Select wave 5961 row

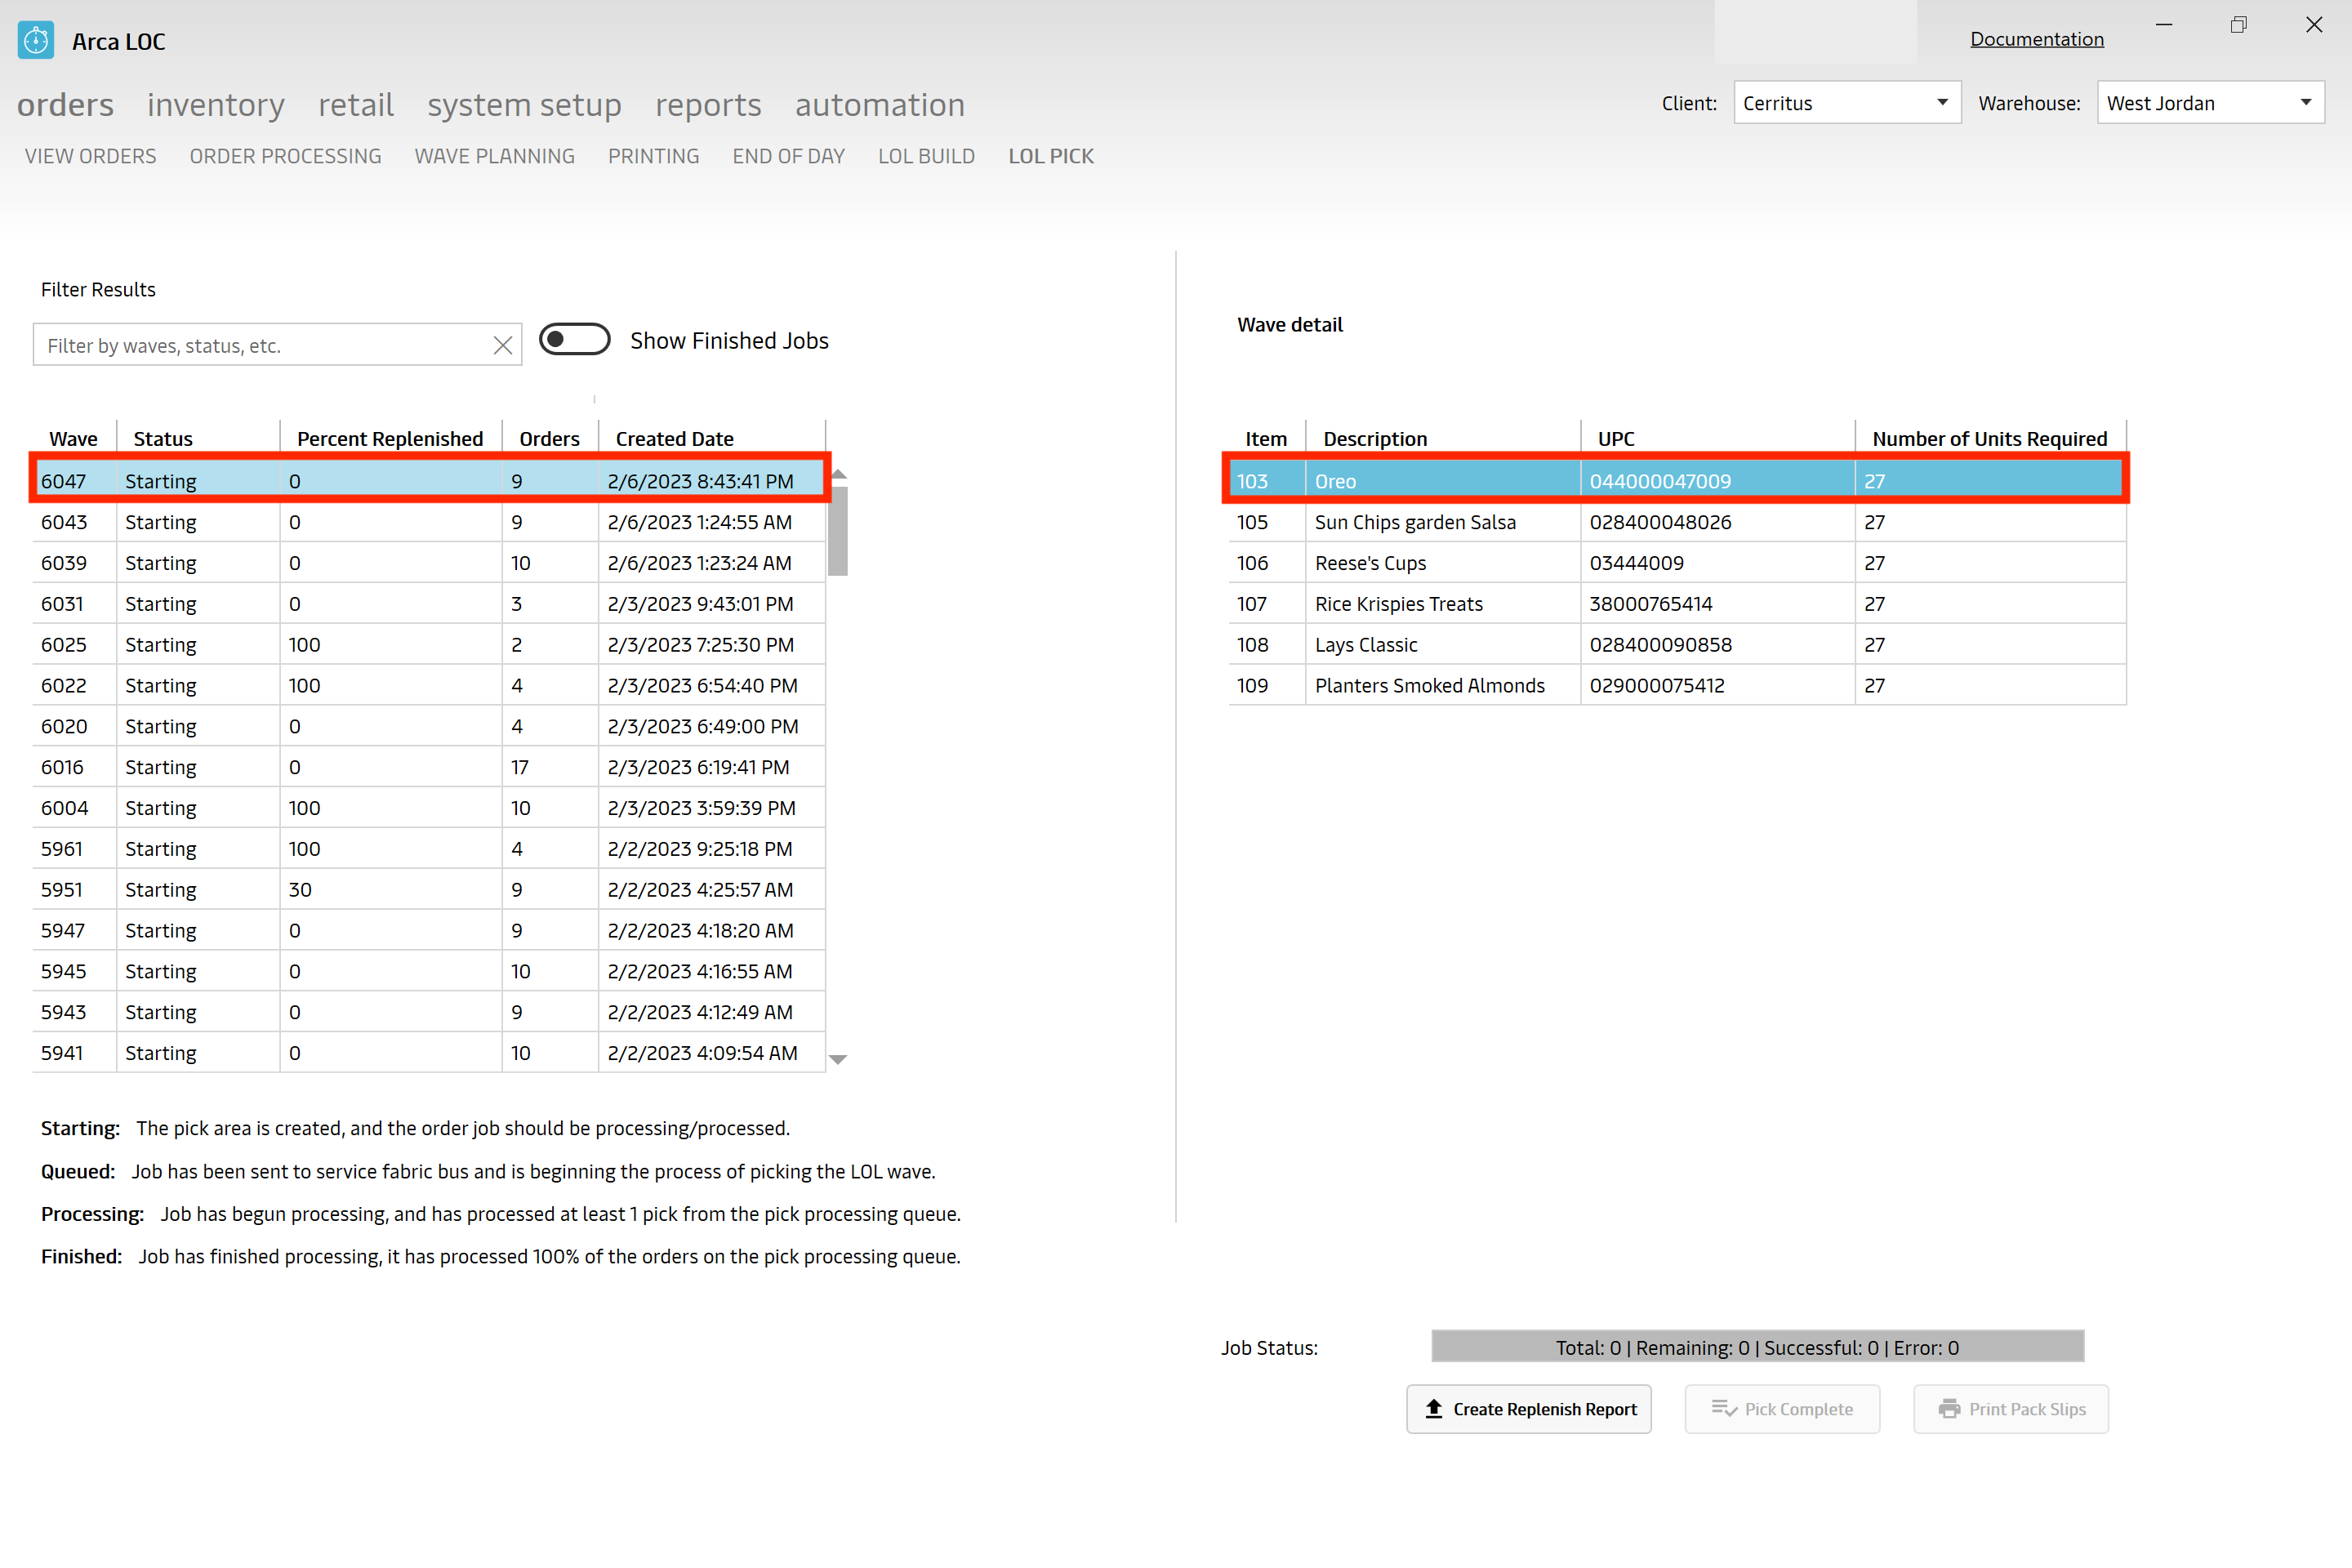tap(429, 849)
